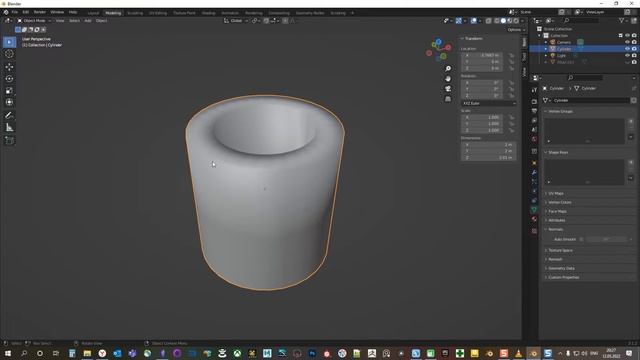Select the Add Cube tool

pyautogui.click(x=9, y=140)
